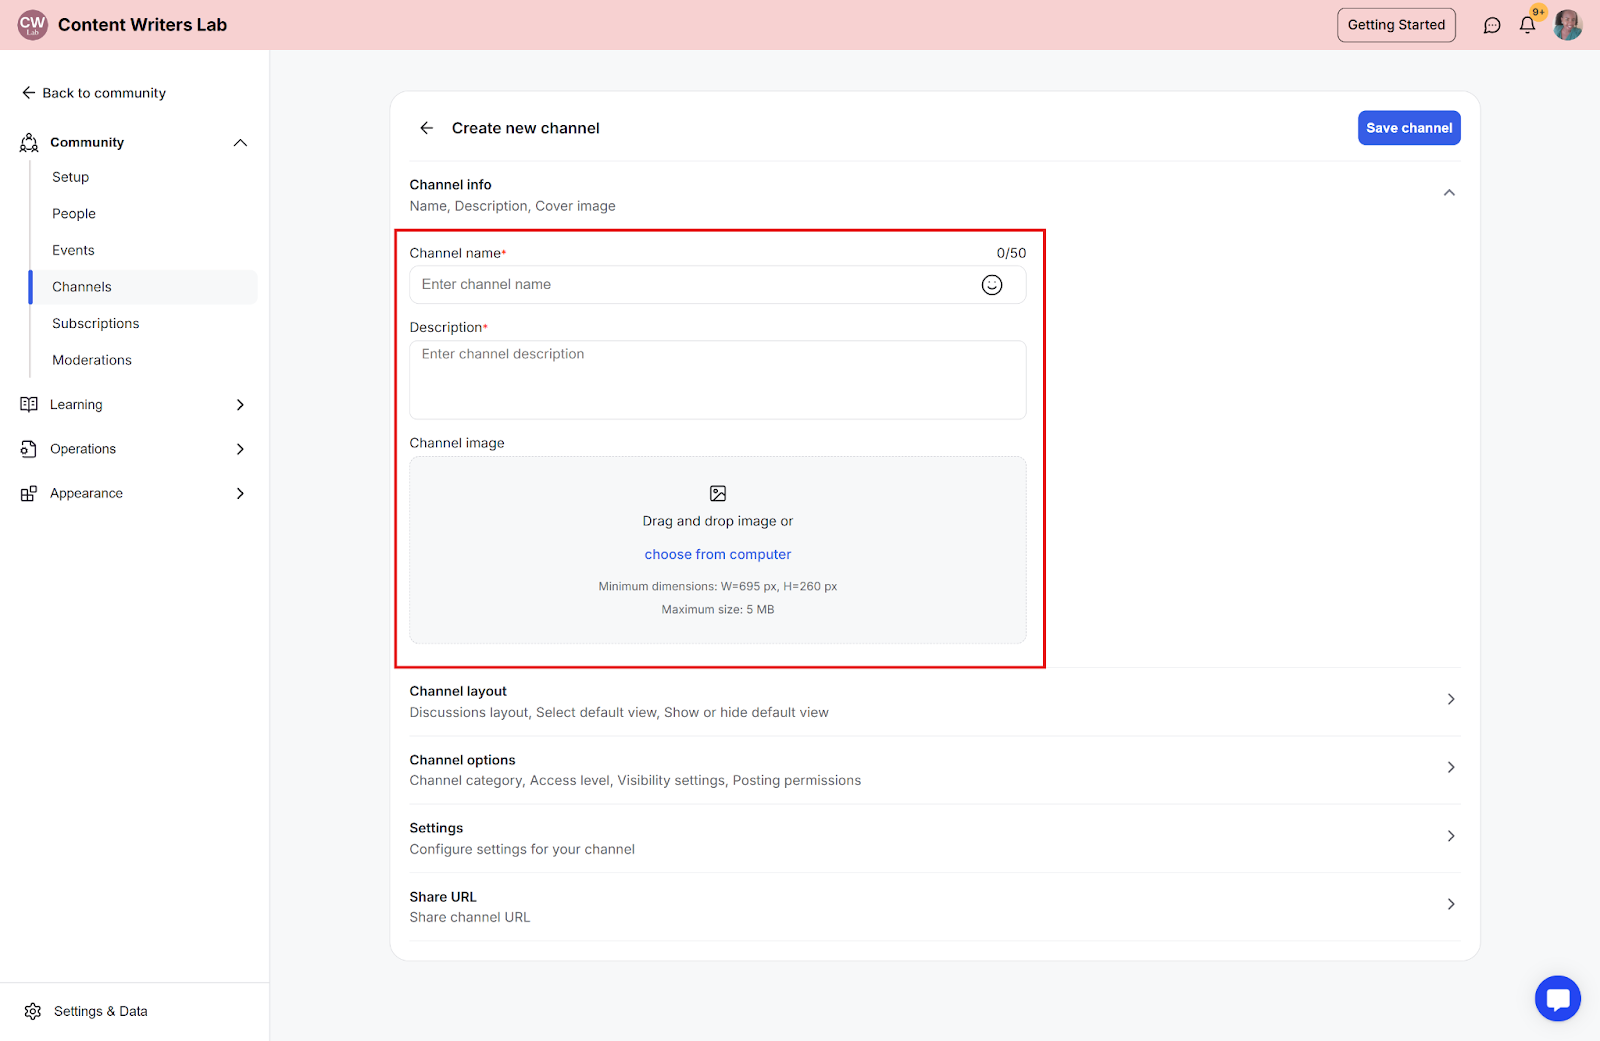Click the Getting Started button
The width and height of the screenshot is (1600, 1041).
click(x=1396, y=25)
